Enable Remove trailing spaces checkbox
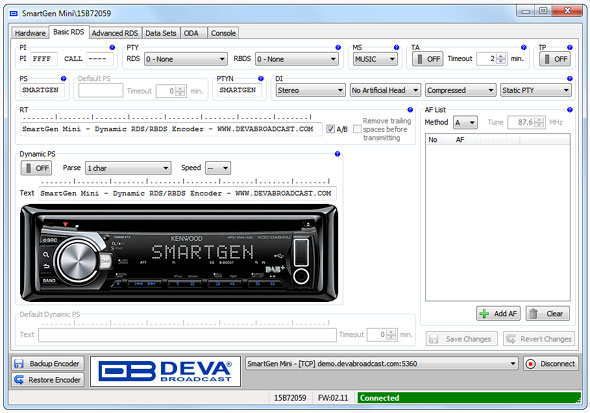Image resolution: width=590 pixels, height=413 pixels. pyautogui.click(x=357, y=129)
